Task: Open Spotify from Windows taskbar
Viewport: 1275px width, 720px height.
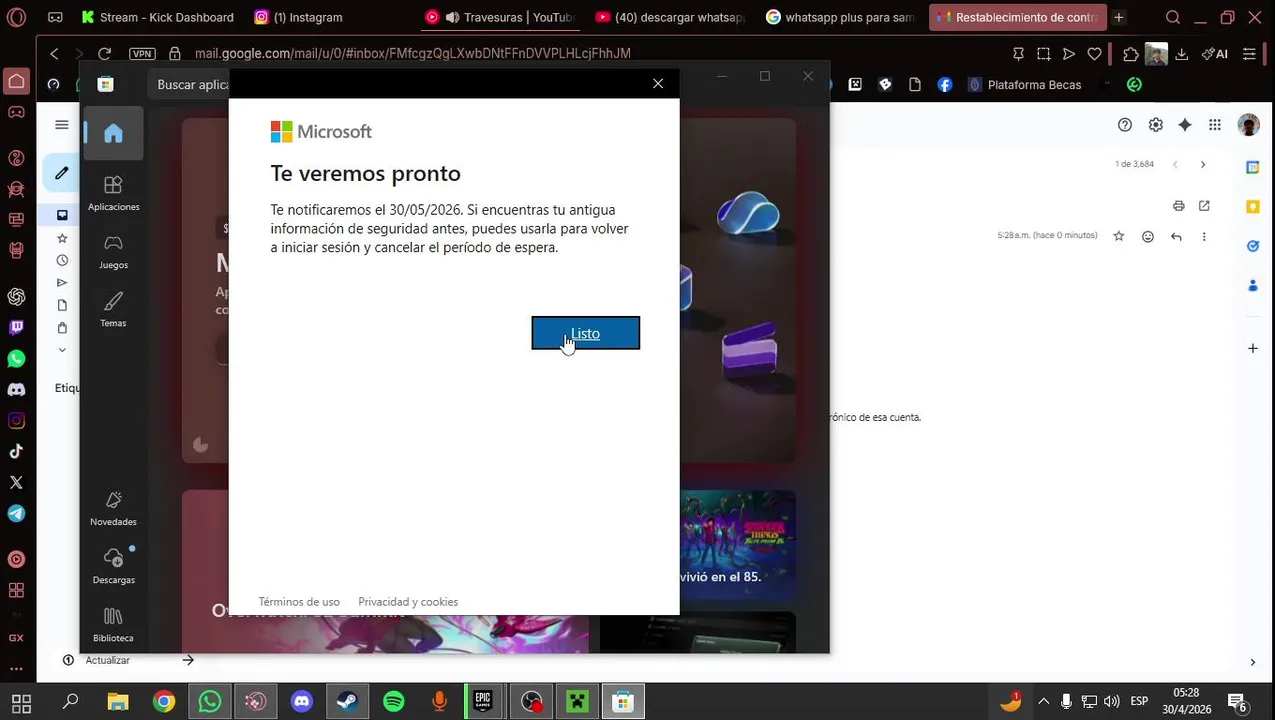Action: tap(394, 702)
